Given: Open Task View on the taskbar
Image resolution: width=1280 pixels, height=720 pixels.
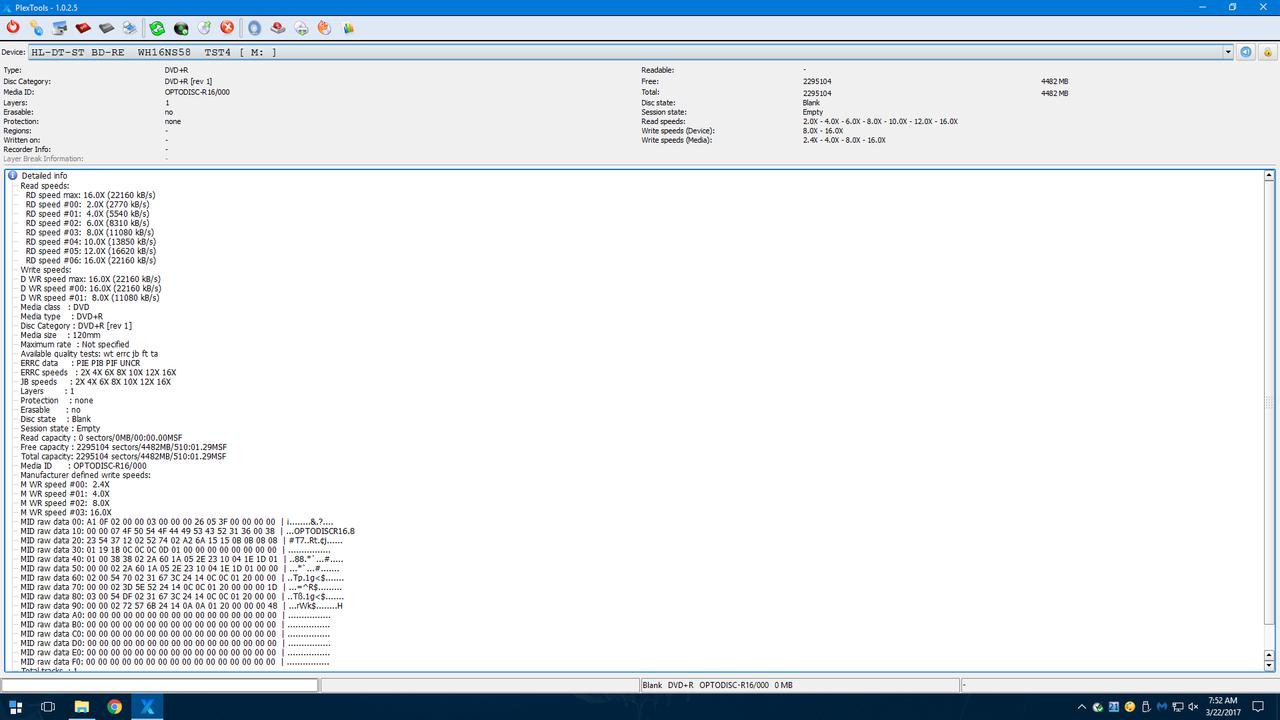Looking at the screenshot, I should coord(47,706).
